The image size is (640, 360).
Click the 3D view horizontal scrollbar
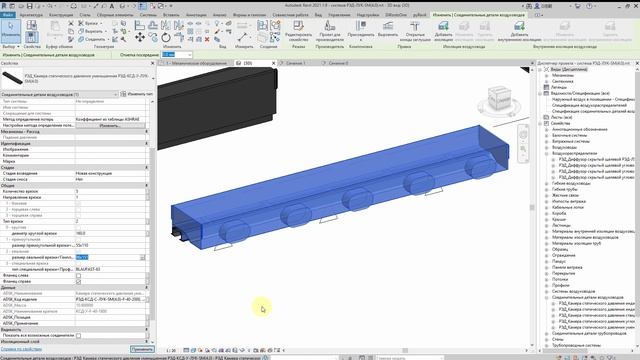pyautogui.click(x=405, y=350)
